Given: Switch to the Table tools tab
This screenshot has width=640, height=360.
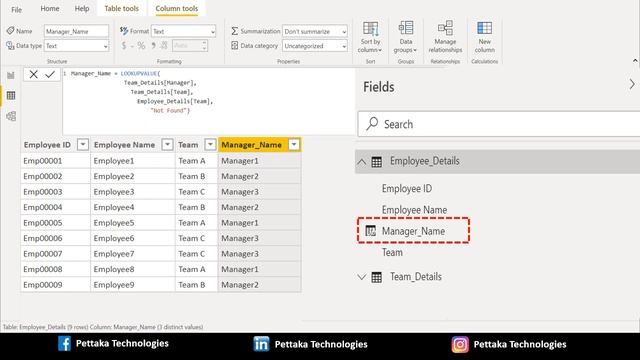Looking at the screenshot, I should [x=121, y=9].
